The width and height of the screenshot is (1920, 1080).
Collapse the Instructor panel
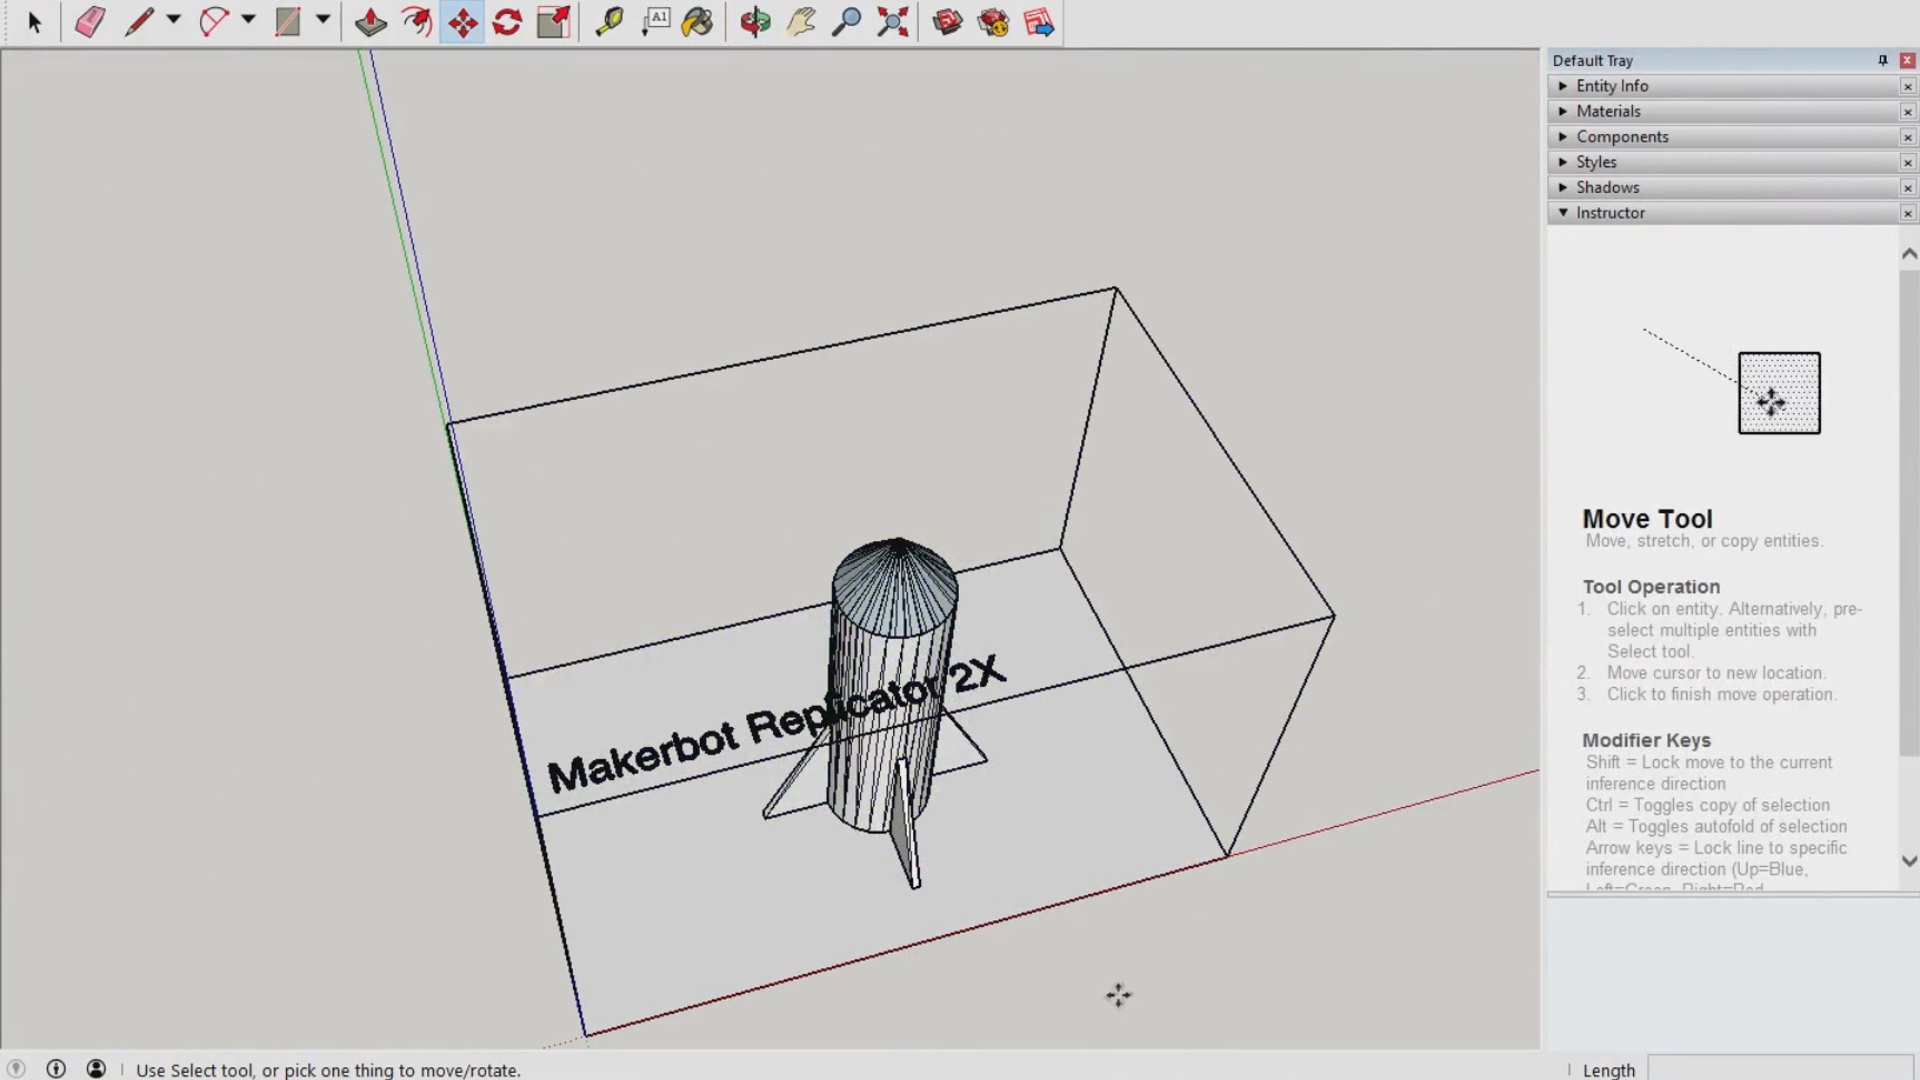tap(1610, 213)
